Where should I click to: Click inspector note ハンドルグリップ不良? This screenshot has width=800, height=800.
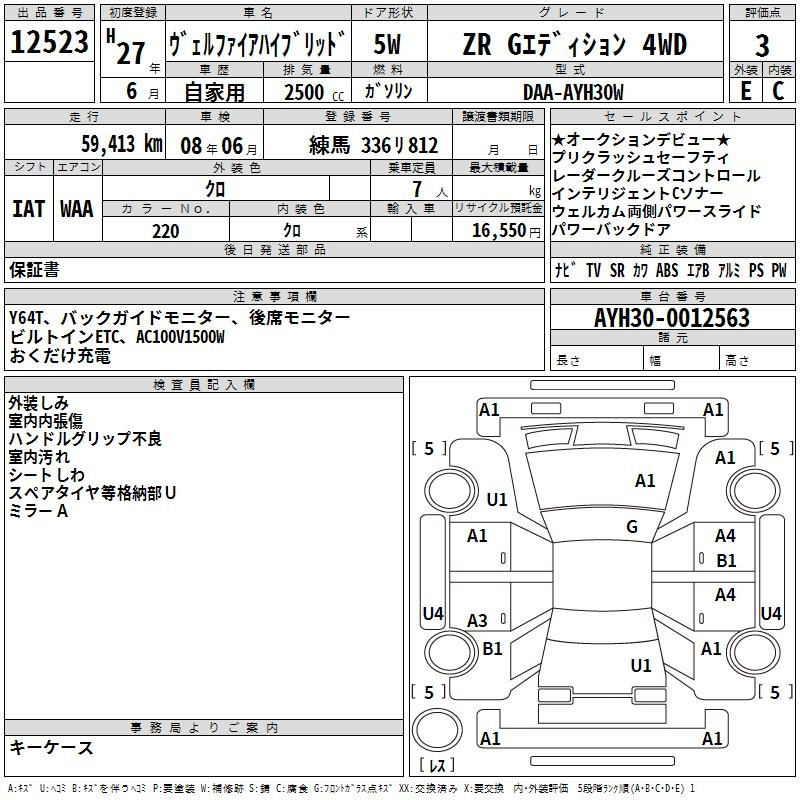[85, 439]
